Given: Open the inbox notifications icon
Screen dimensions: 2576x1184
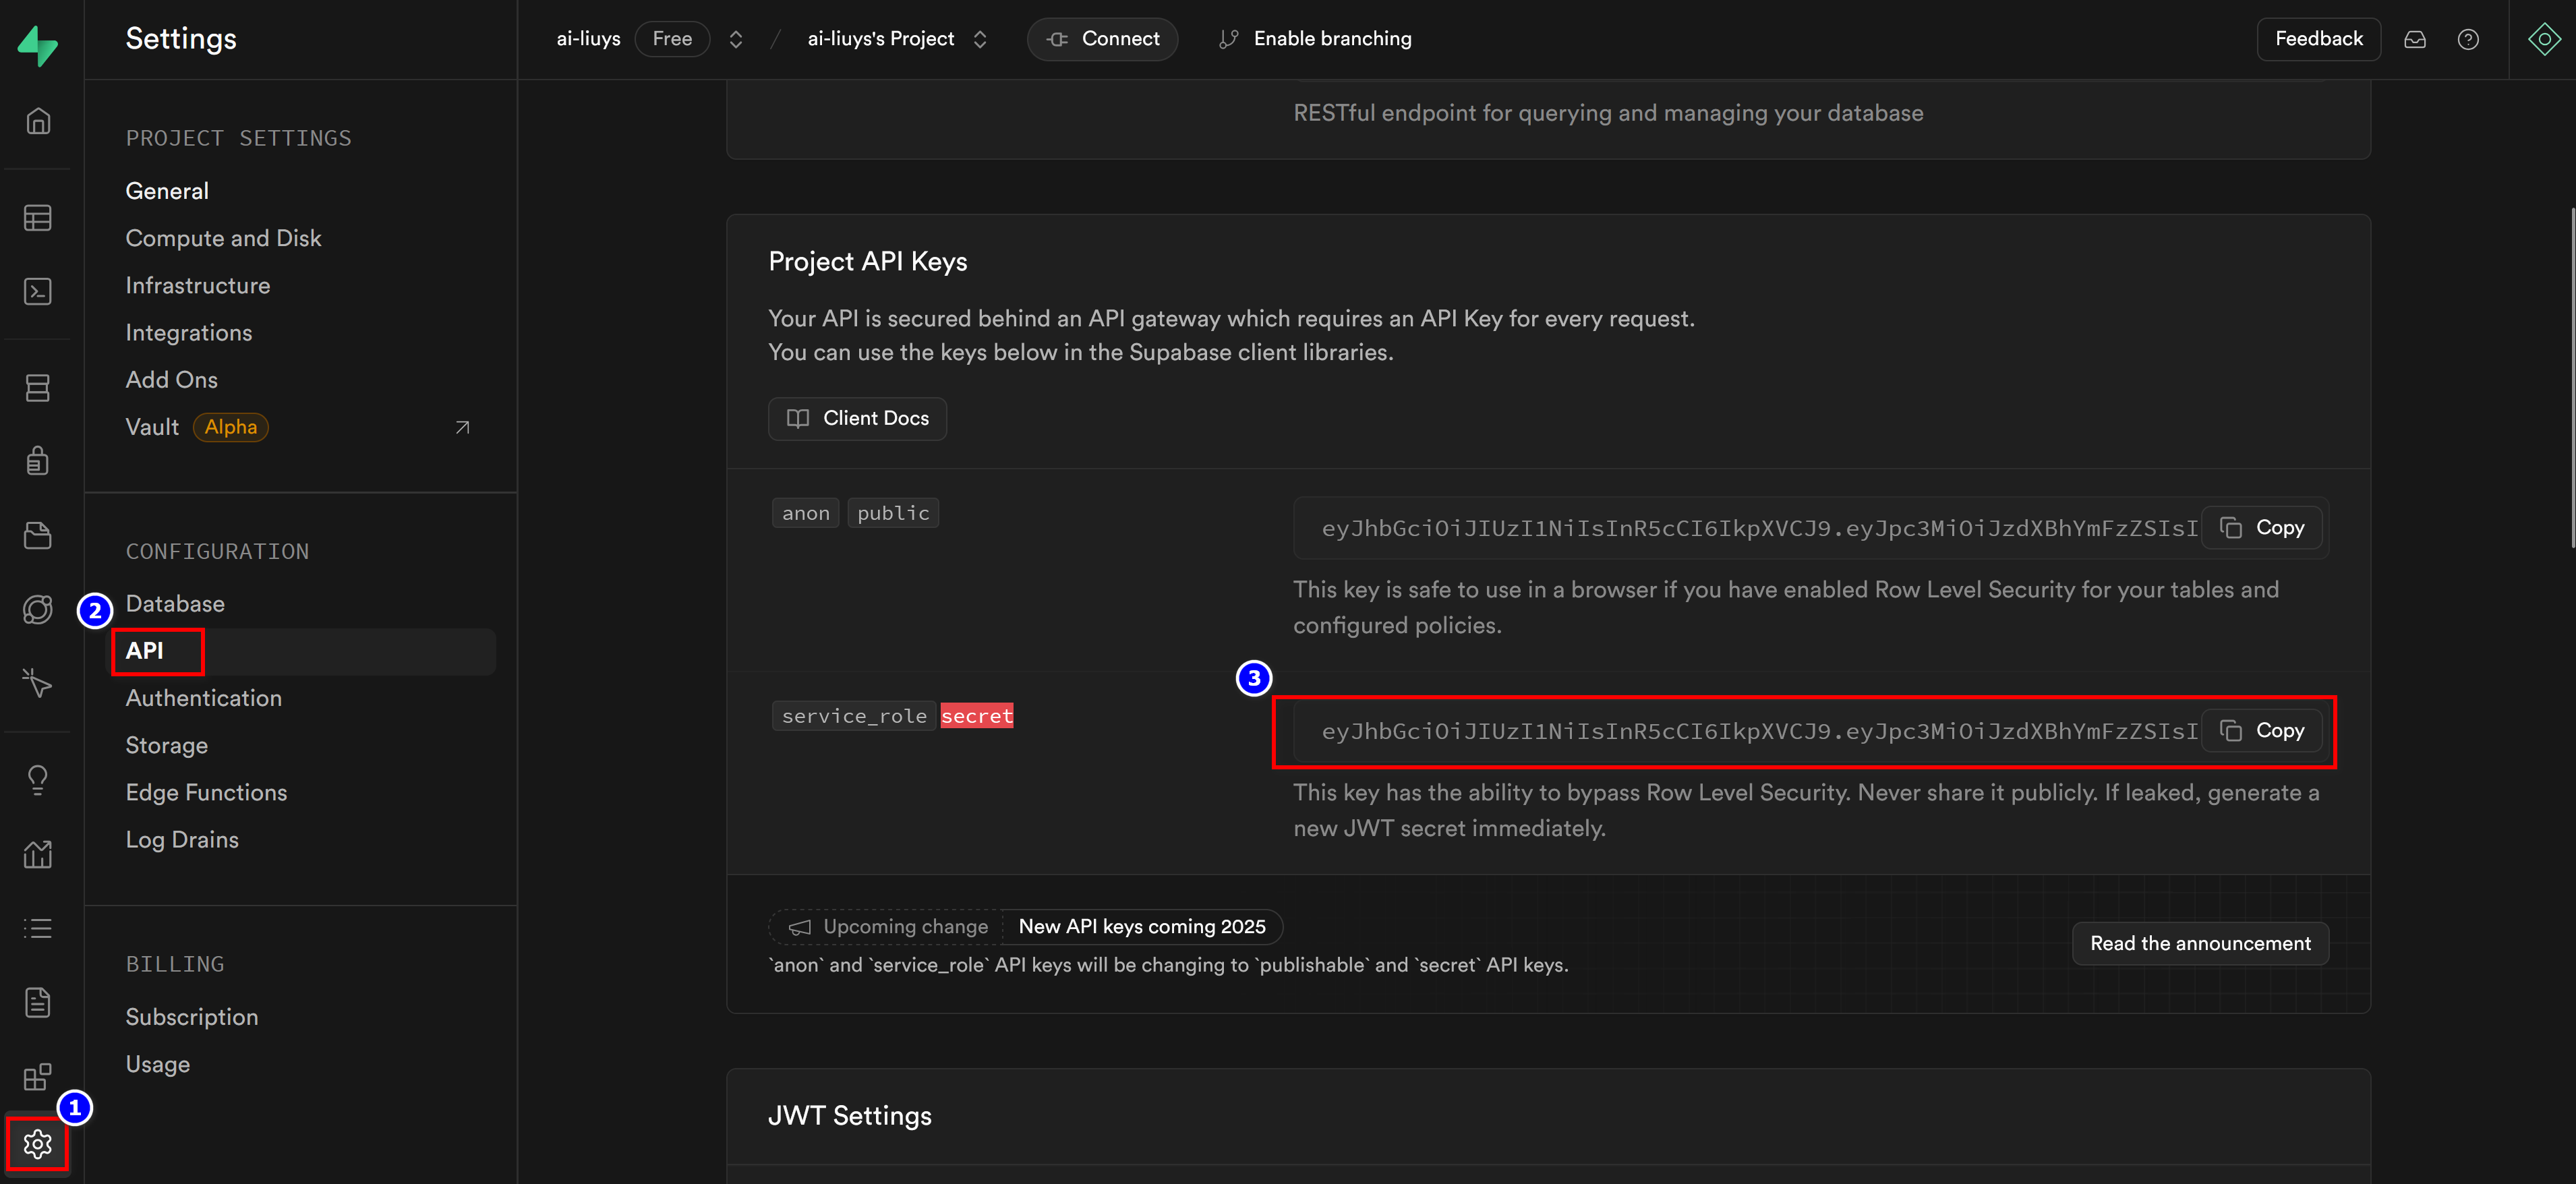Looking at the screenshot, I should 2414,39.
